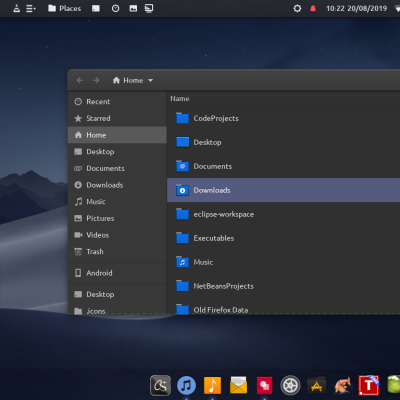Expand the Home path dropdown arrow
400x400 pixels.
pyautogui.click(x=150, y=80)
